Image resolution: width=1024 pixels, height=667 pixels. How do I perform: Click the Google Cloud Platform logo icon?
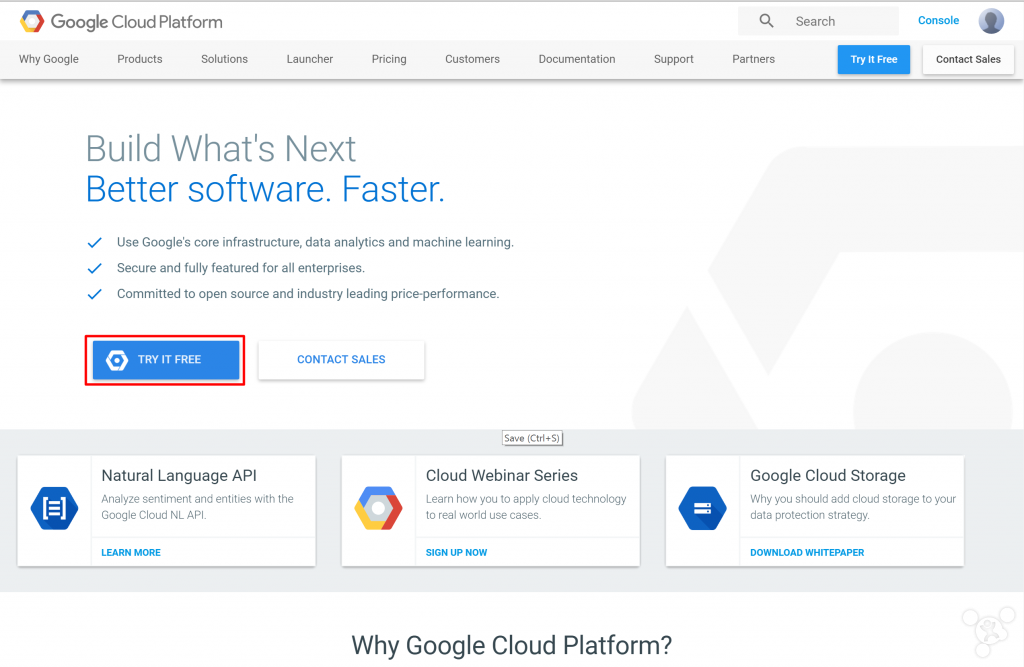pyautogui.click(x=32, y=22)
